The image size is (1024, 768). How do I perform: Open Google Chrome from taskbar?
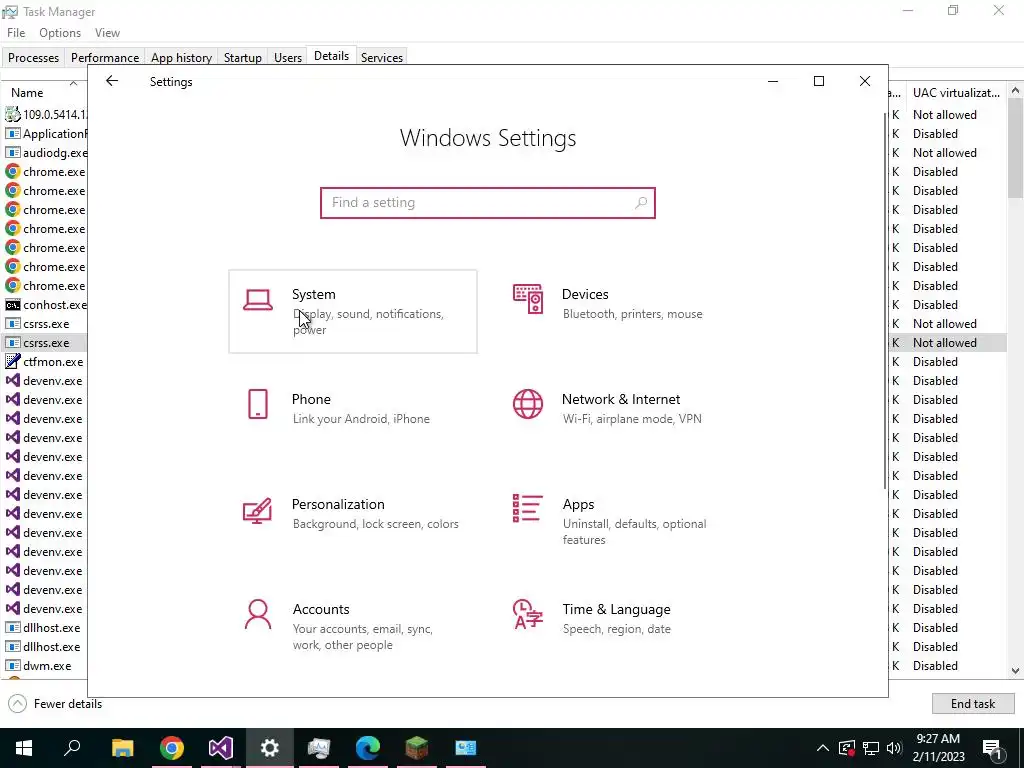[172, 748]
